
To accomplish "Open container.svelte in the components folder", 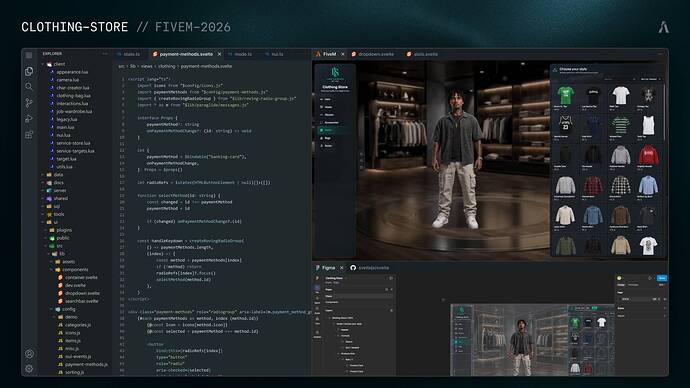I will click(x=81, y=278).
